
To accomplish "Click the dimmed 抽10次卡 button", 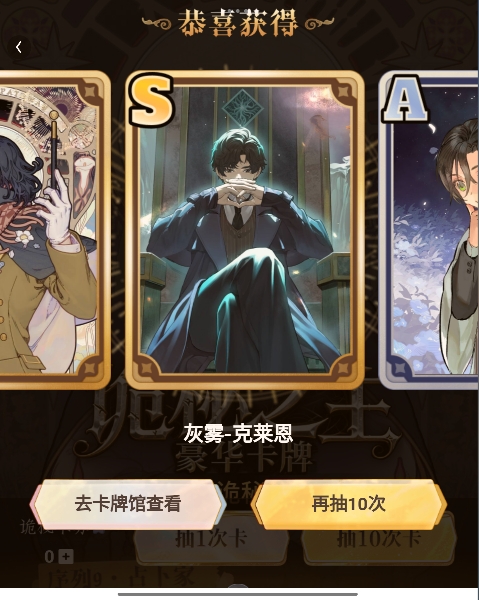I will click(379, 539).
